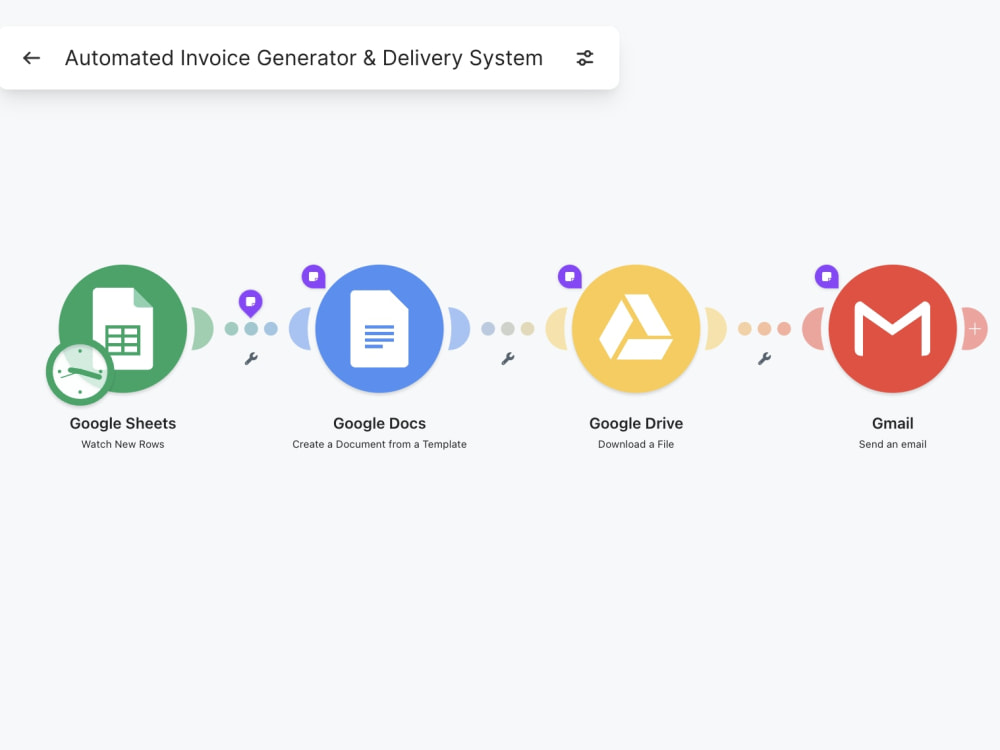1000x750 pixels.
Task: Click 'Send an email' text
Action: (892, 445)
